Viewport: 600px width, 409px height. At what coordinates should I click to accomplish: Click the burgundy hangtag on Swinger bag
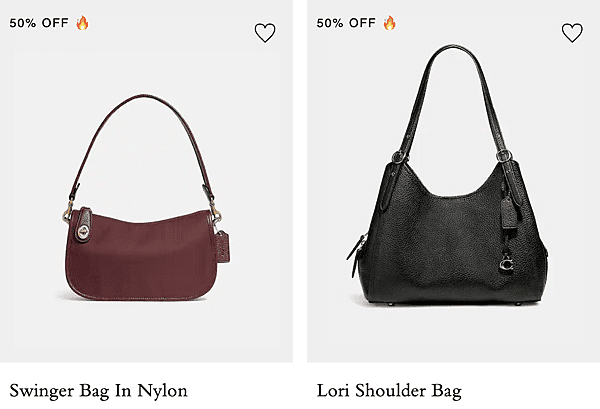point(223,247)
